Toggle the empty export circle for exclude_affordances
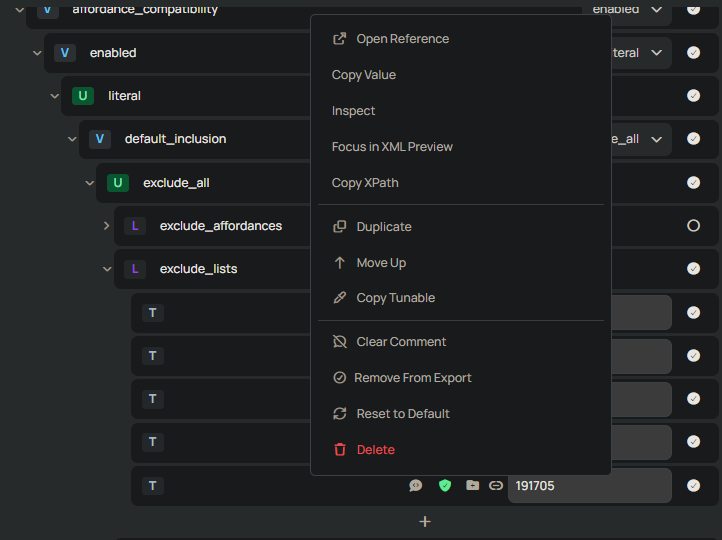The image size is (722, 540). pos(693,226)
